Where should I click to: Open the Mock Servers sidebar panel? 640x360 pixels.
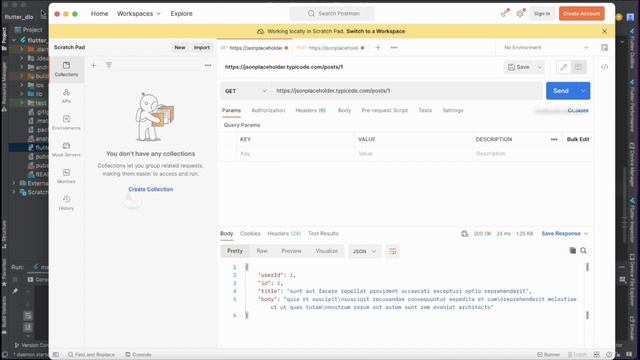(66, 149)
